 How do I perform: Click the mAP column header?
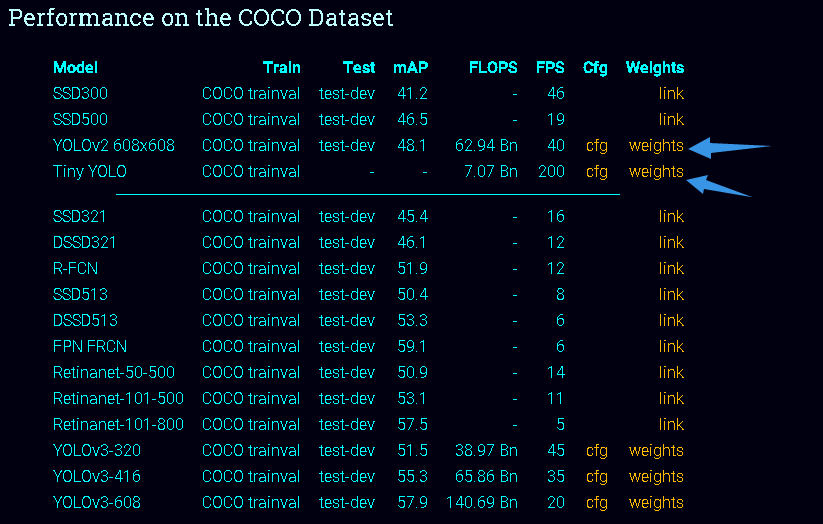pos(410,67)
